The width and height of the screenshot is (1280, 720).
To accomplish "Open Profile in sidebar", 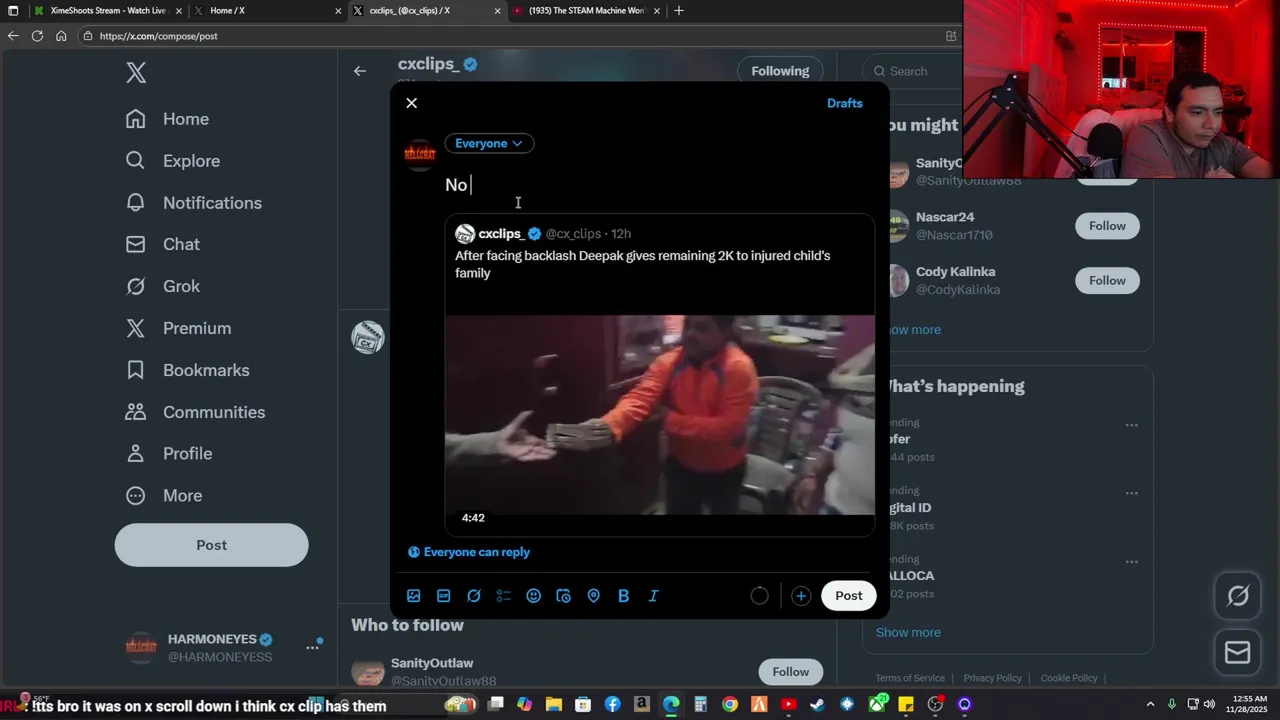I will 169,454.
